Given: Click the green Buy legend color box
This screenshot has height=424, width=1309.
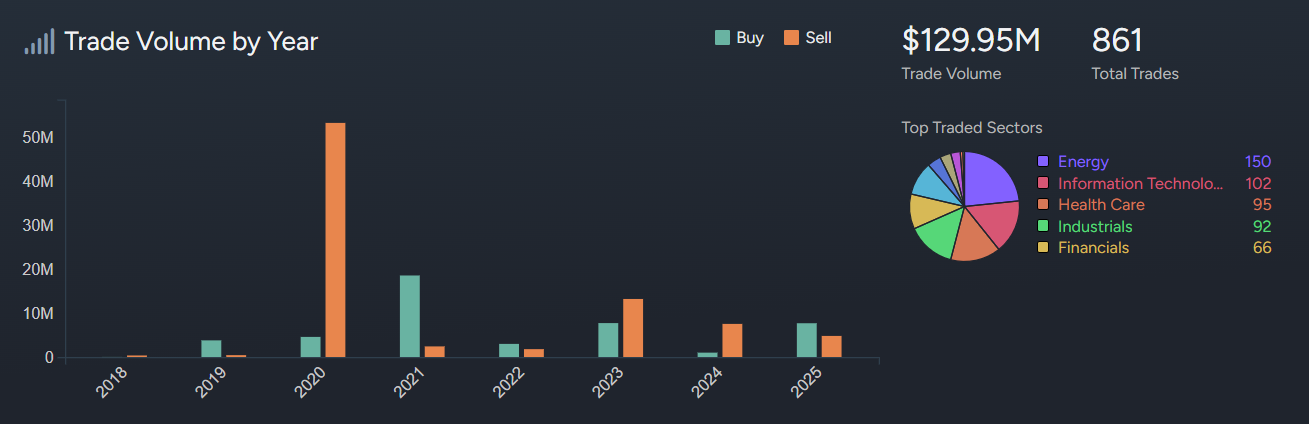Looking at the screenshot, I should tap(722, 38).
